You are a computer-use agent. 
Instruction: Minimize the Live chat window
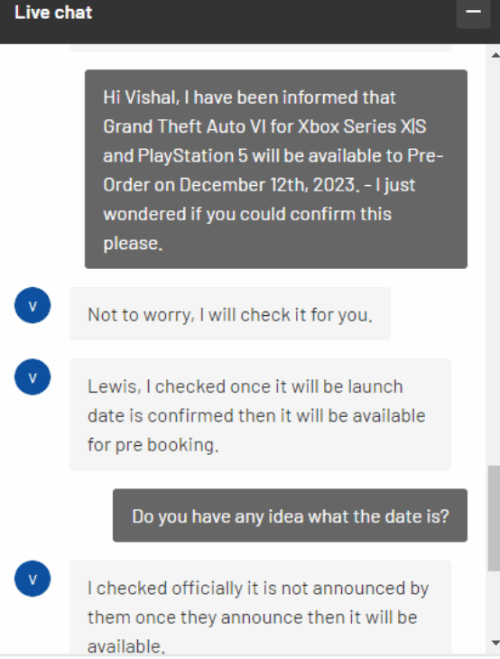pyautogui.click(x=473, y=12)
